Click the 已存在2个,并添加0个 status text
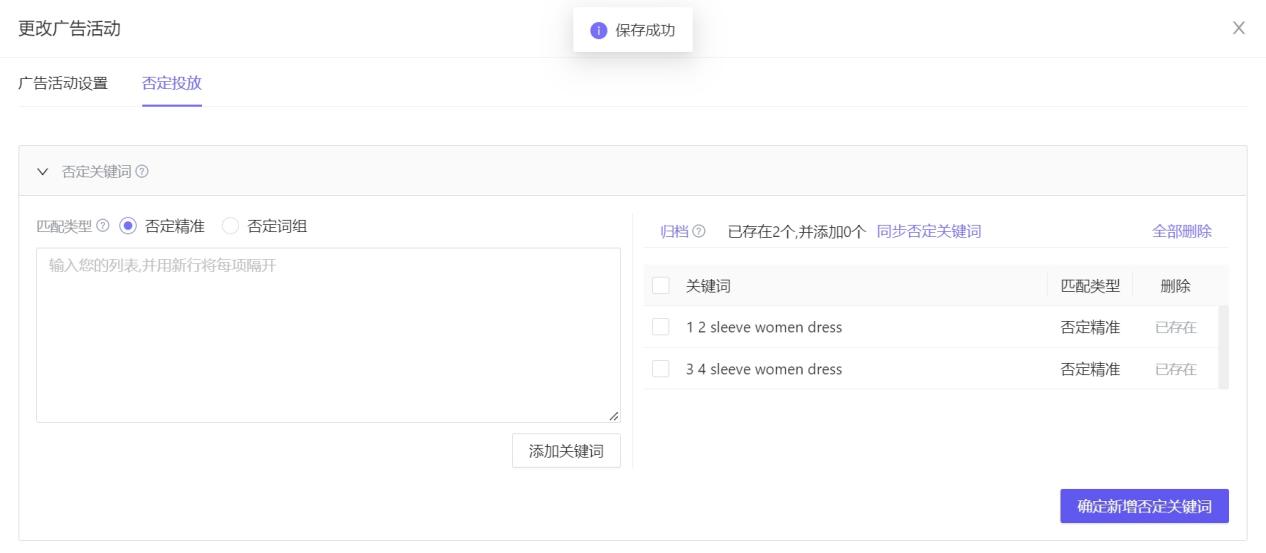The width and height of the screenshot is (1266, 553). [797, 232]
